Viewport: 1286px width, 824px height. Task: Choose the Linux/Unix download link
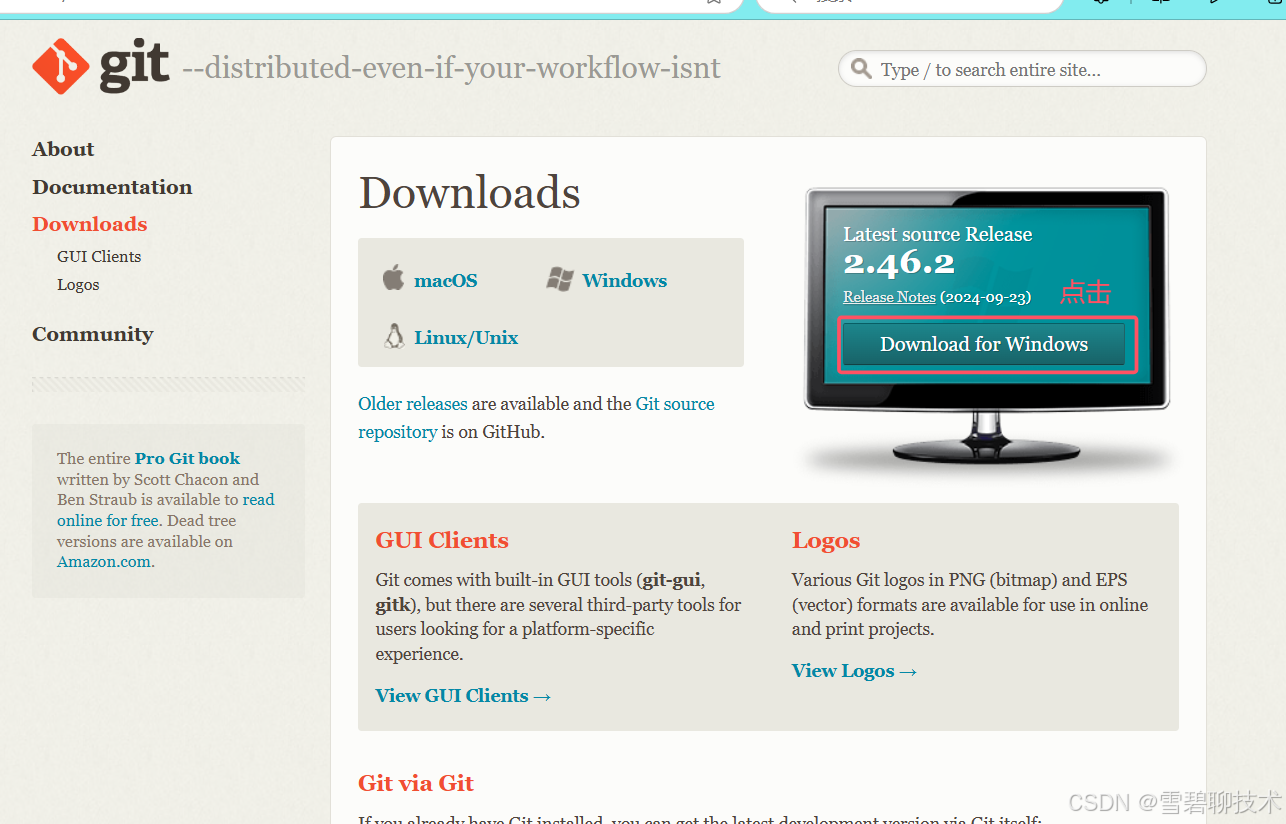(x=466, y=338)
